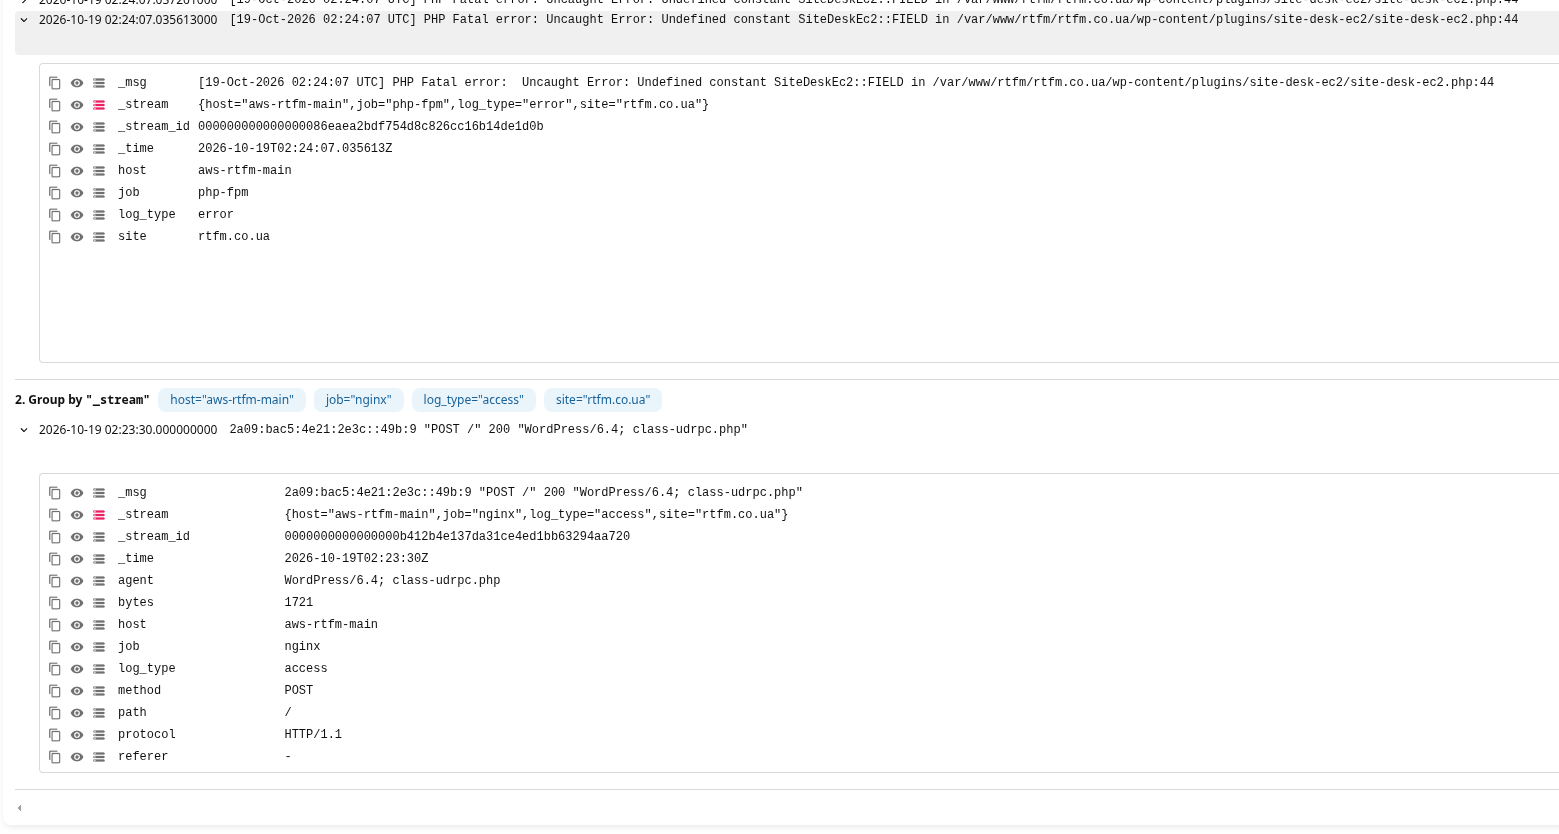Click the method value POST
This screenshot has height=834, width=1559.
[299, 691]
